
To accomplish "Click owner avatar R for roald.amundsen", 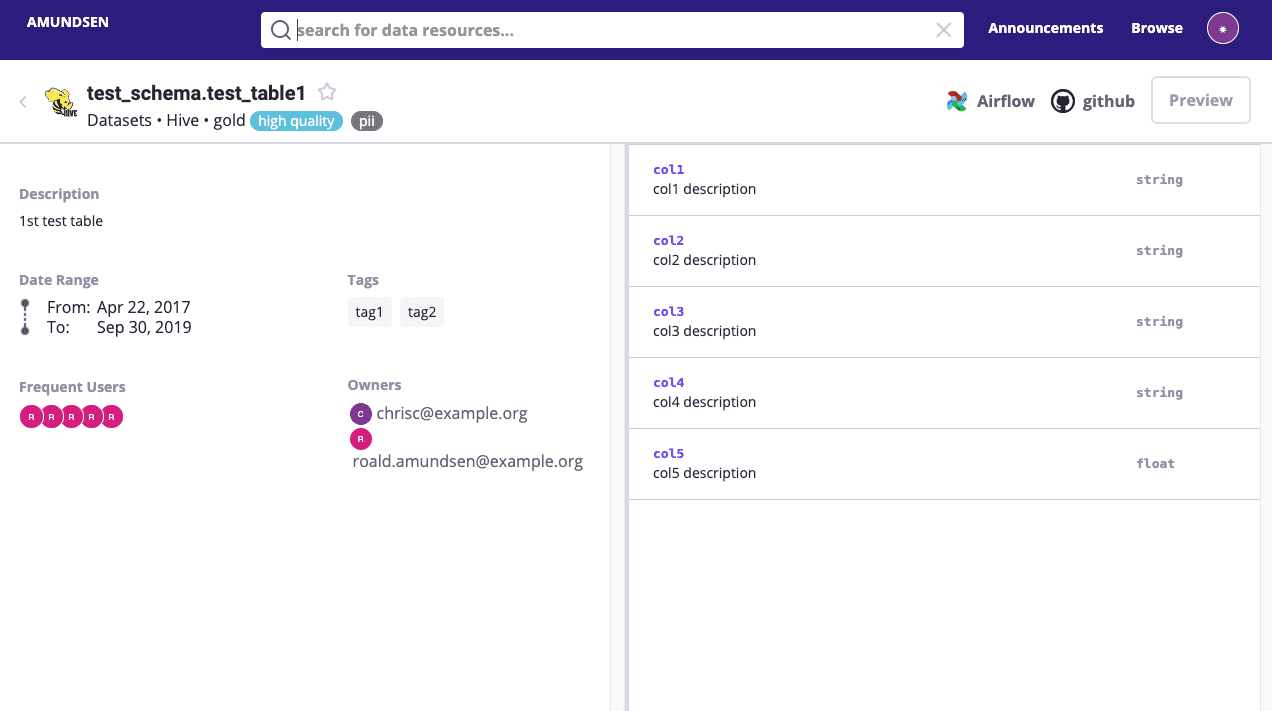I will tap(361, 438).
